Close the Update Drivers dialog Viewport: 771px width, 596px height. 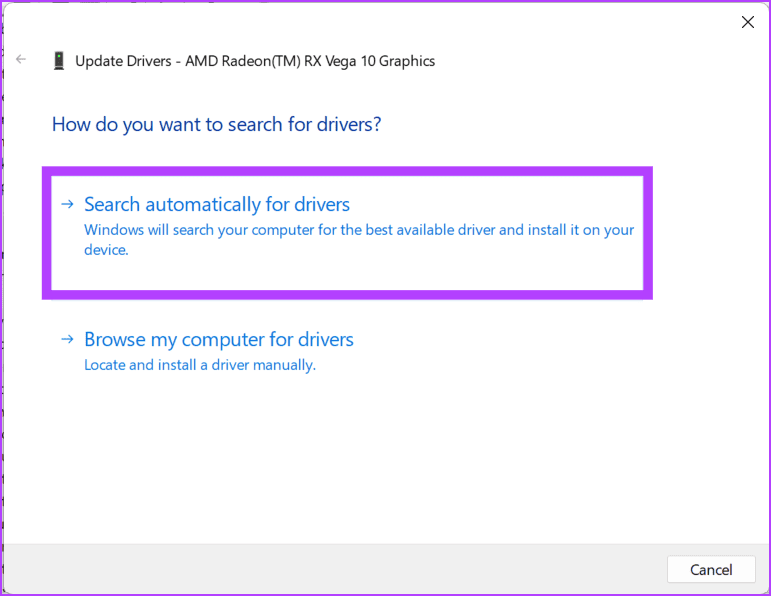[x=747, y=22]
